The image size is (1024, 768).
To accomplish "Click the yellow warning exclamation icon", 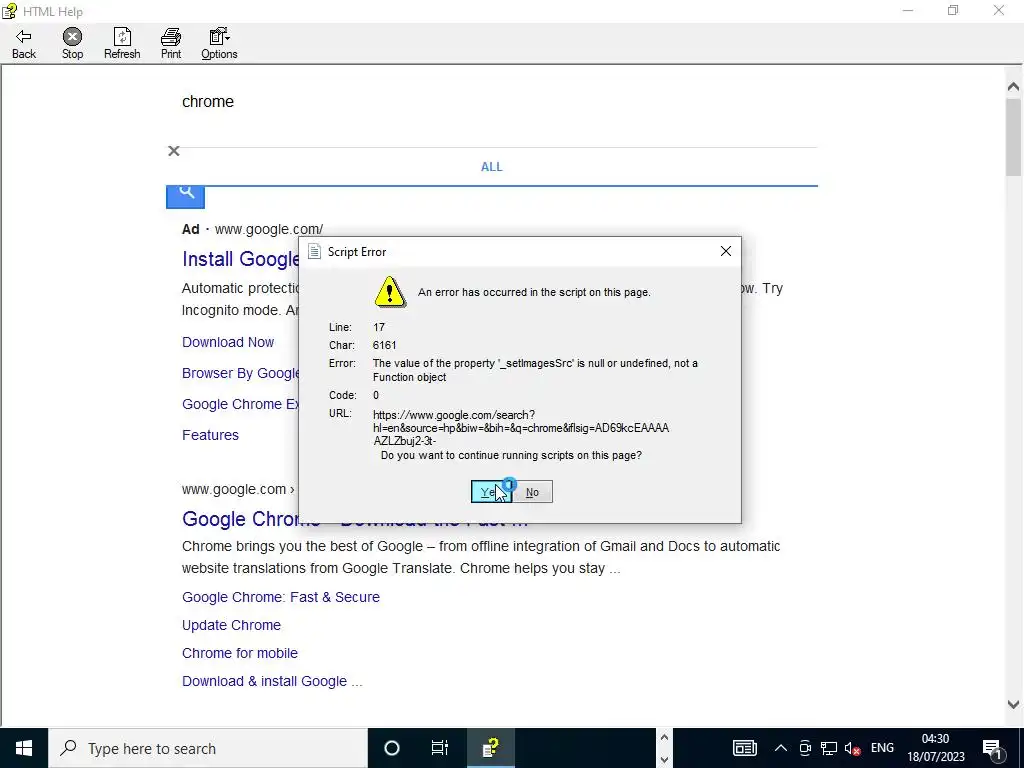I will click(x=390, y=292).
